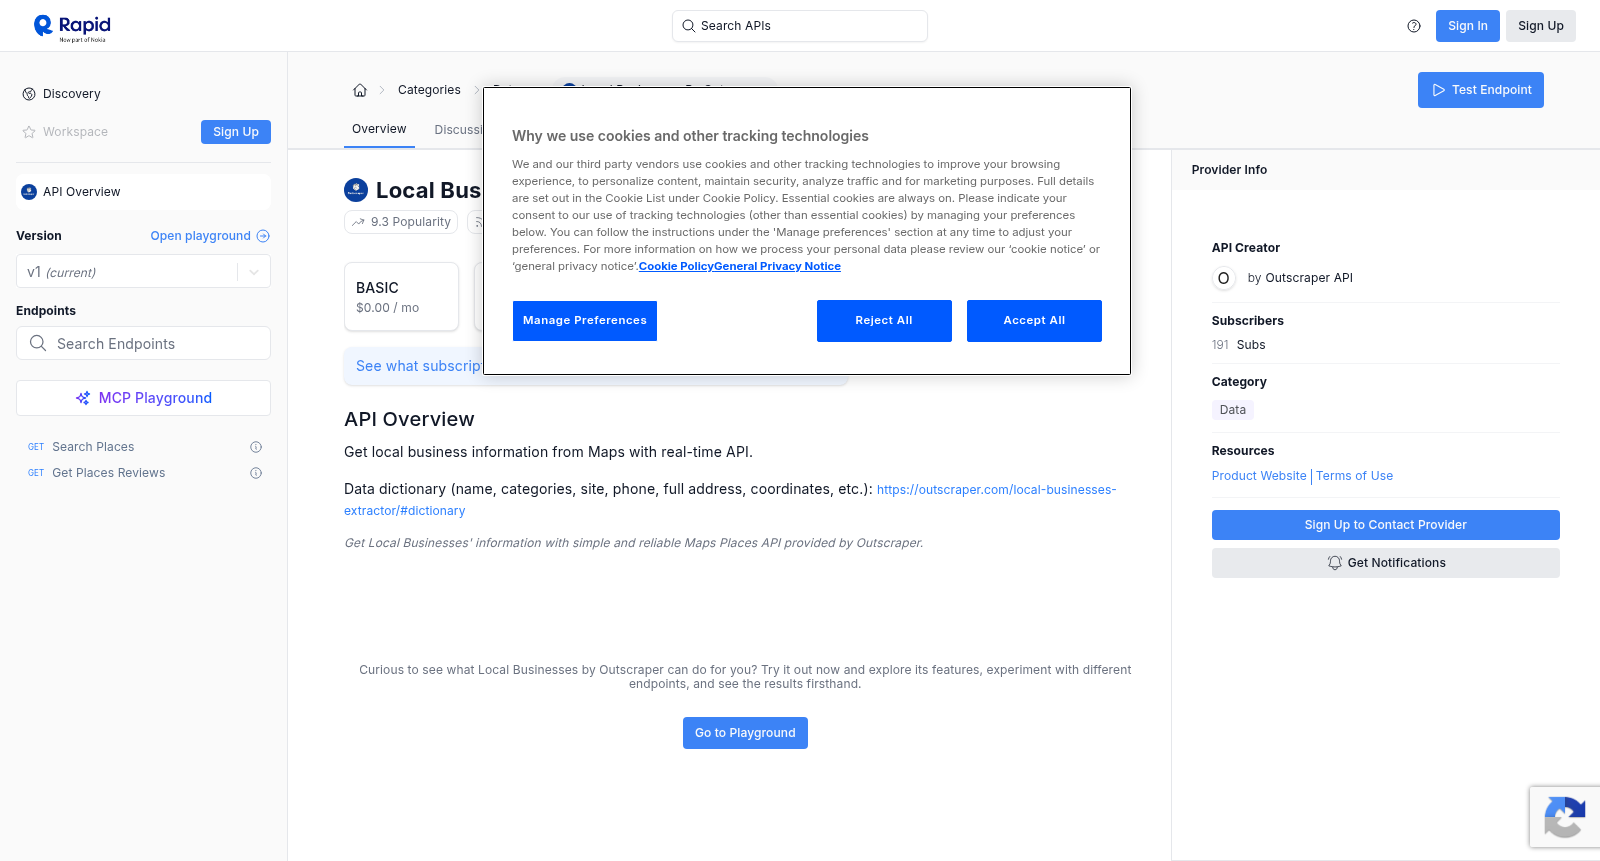This screenshot has height=861, width=1600.
Task: Click the Local Businesses API logo icon
Action: (356, 190)
